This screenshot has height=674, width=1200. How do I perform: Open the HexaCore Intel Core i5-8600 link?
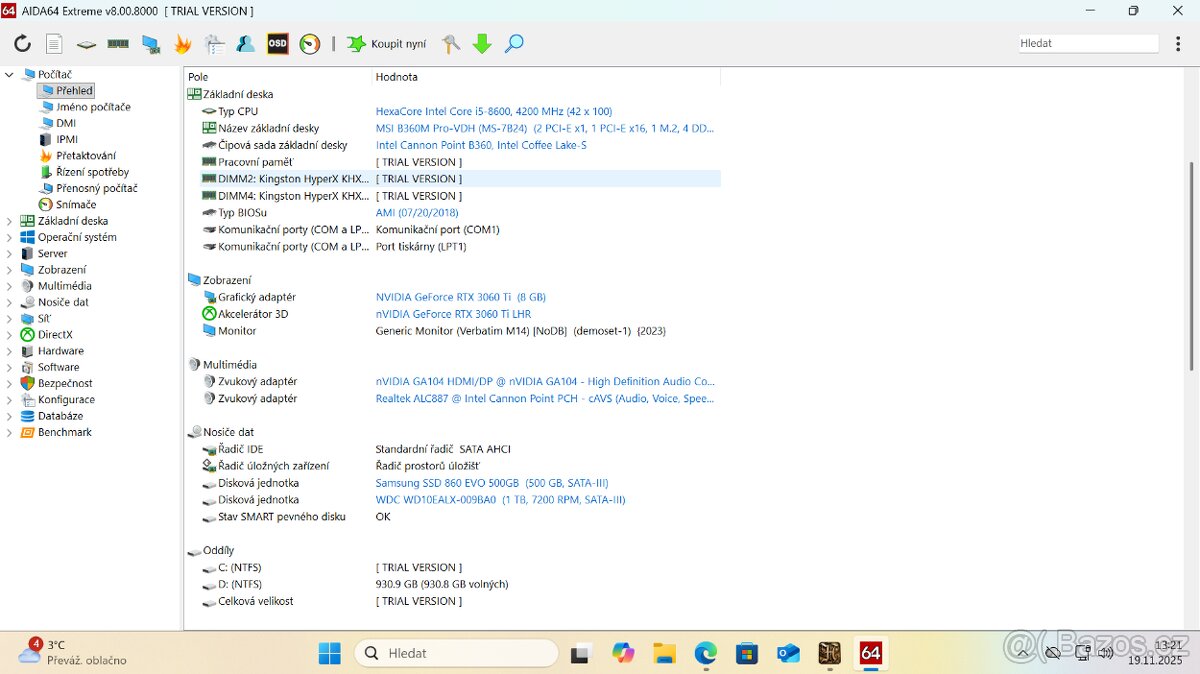pyautogui.click(x=493, y=111)
